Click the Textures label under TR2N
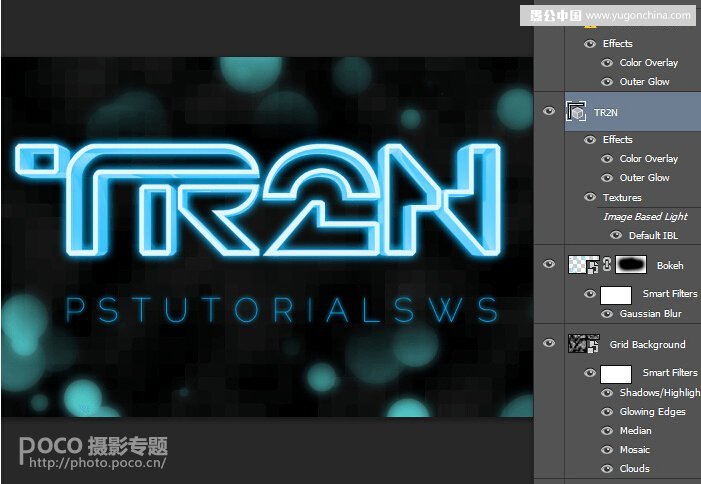 622,198
